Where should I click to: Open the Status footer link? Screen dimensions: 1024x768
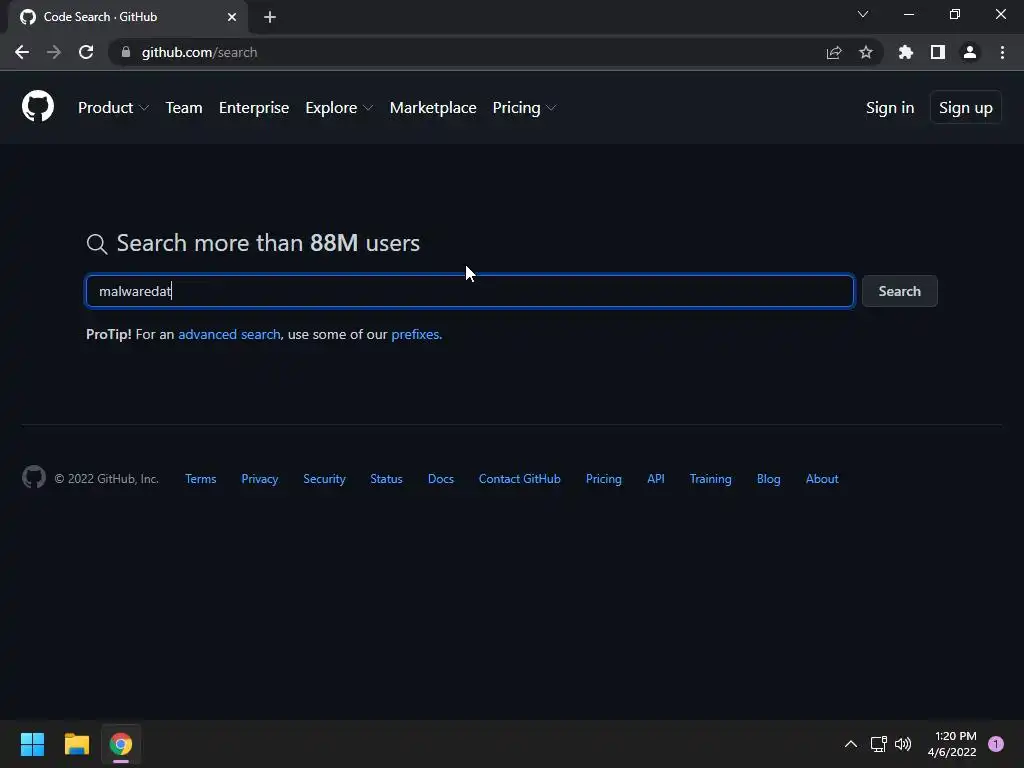pyautogui.click(x=386, y=479)
